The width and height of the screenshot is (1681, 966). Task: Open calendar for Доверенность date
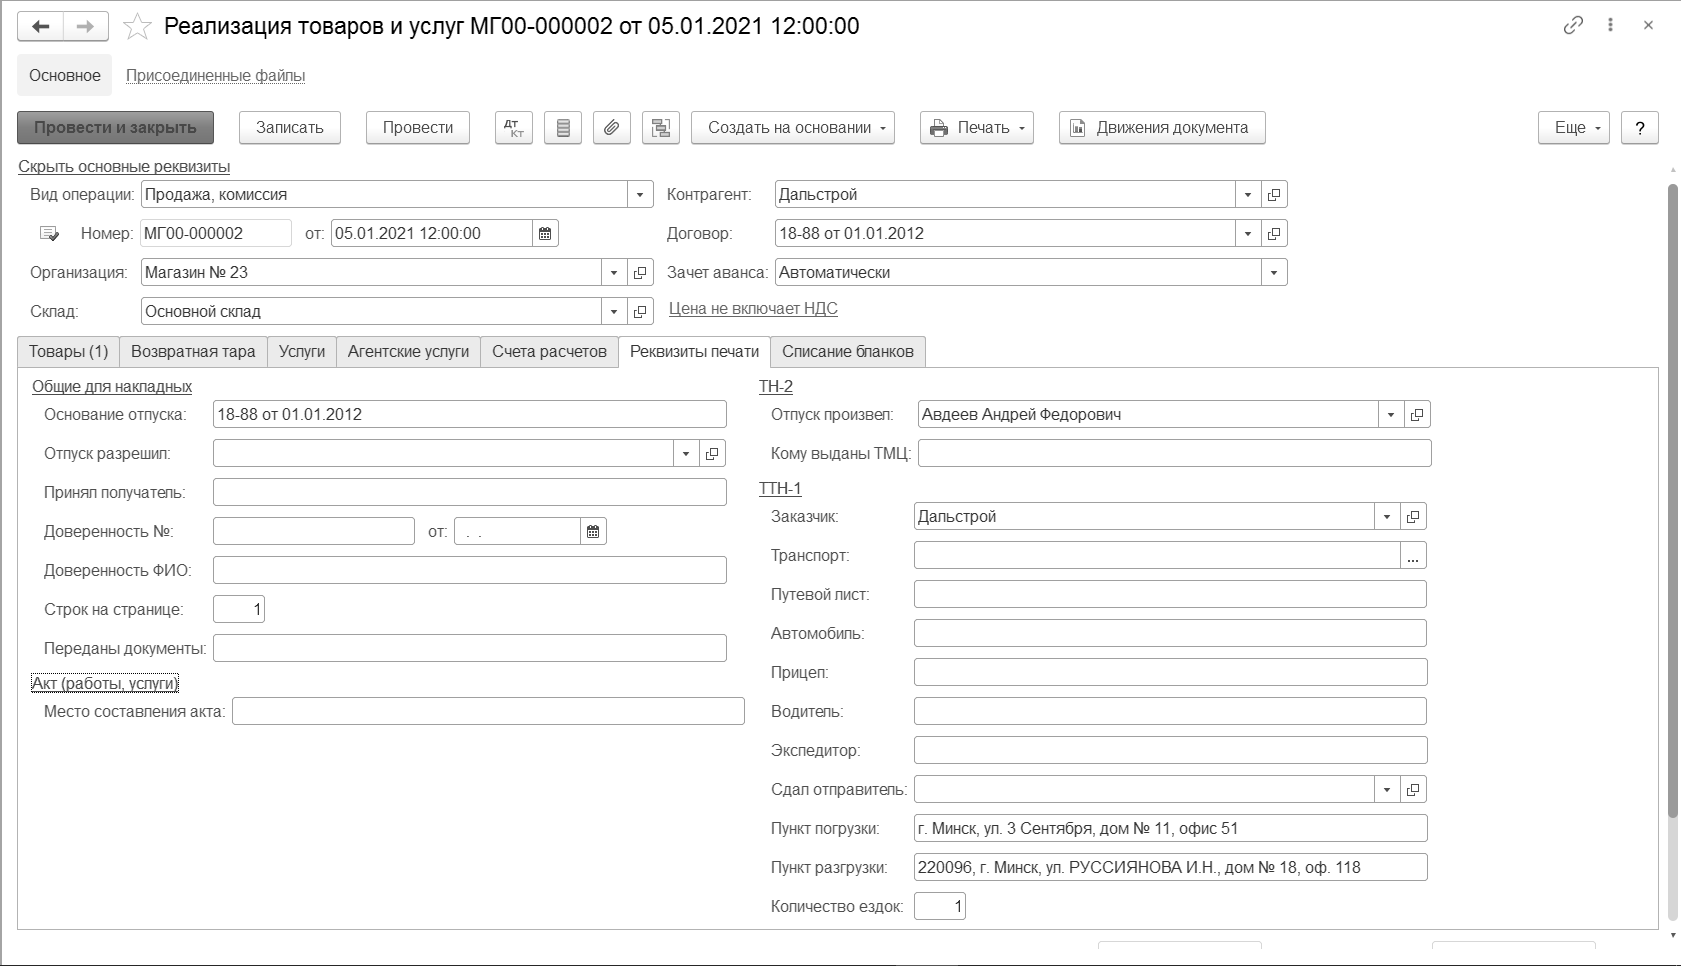593,531
